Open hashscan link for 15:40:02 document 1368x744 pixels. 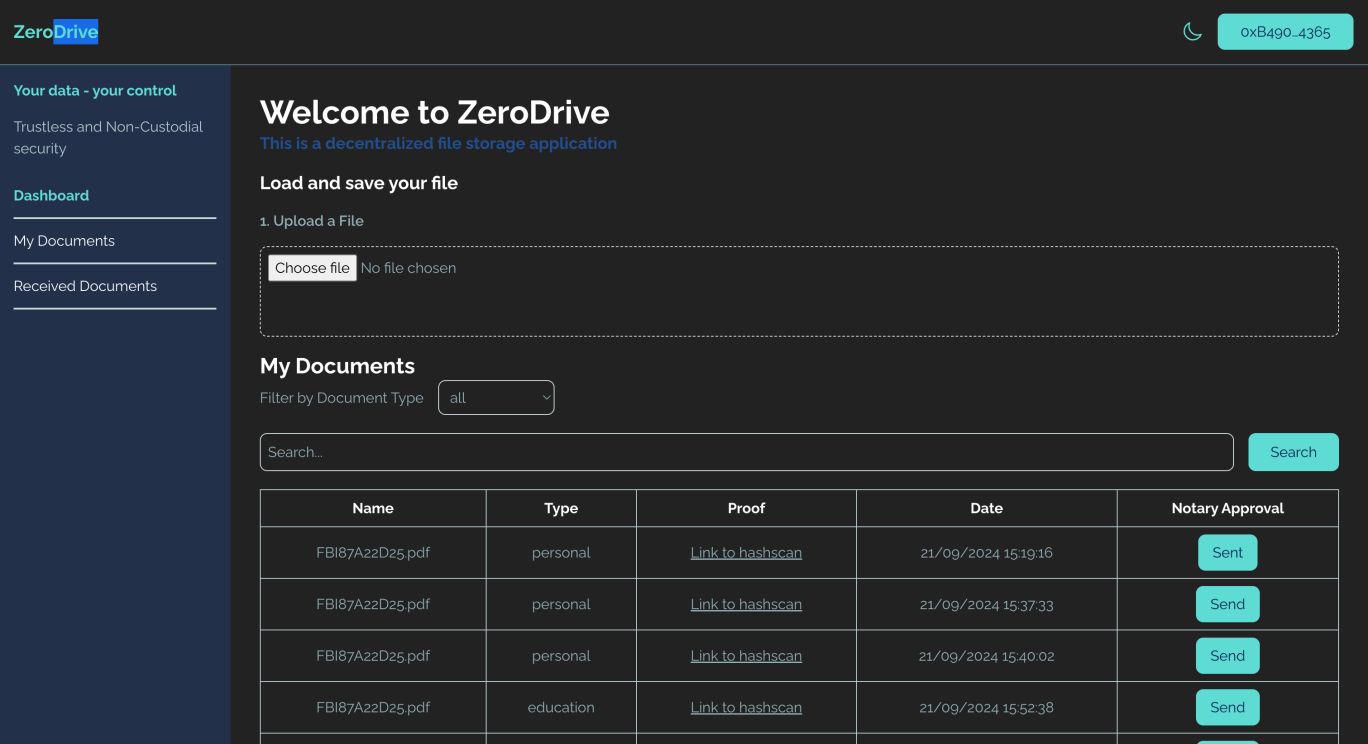[x=746, y=656]
